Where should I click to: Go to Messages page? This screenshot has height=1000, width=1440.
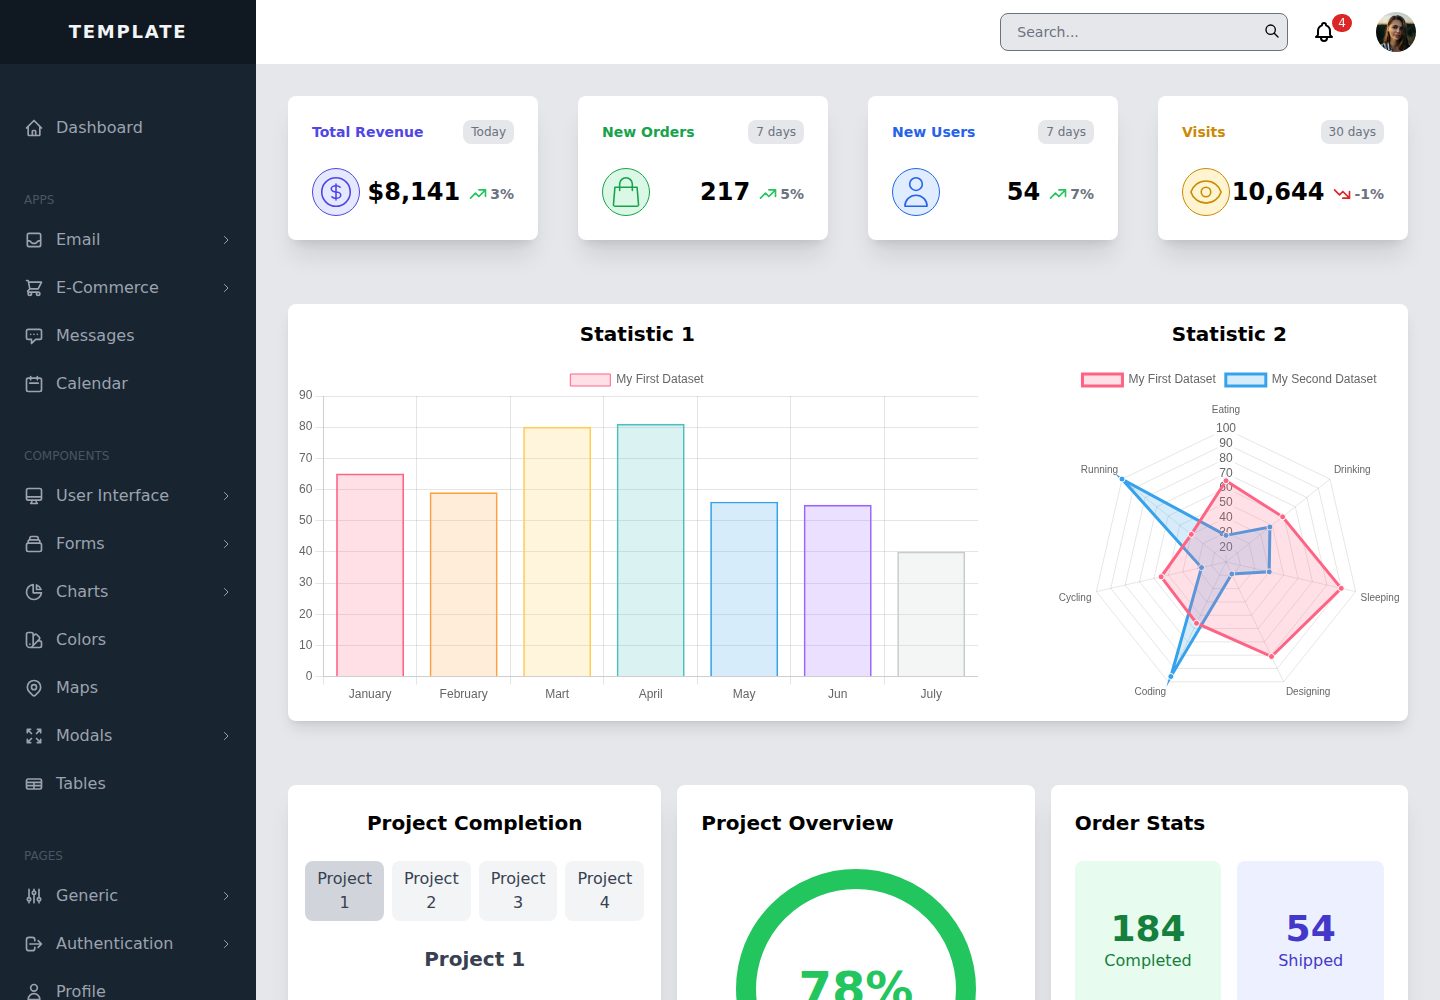pos(128,336)
